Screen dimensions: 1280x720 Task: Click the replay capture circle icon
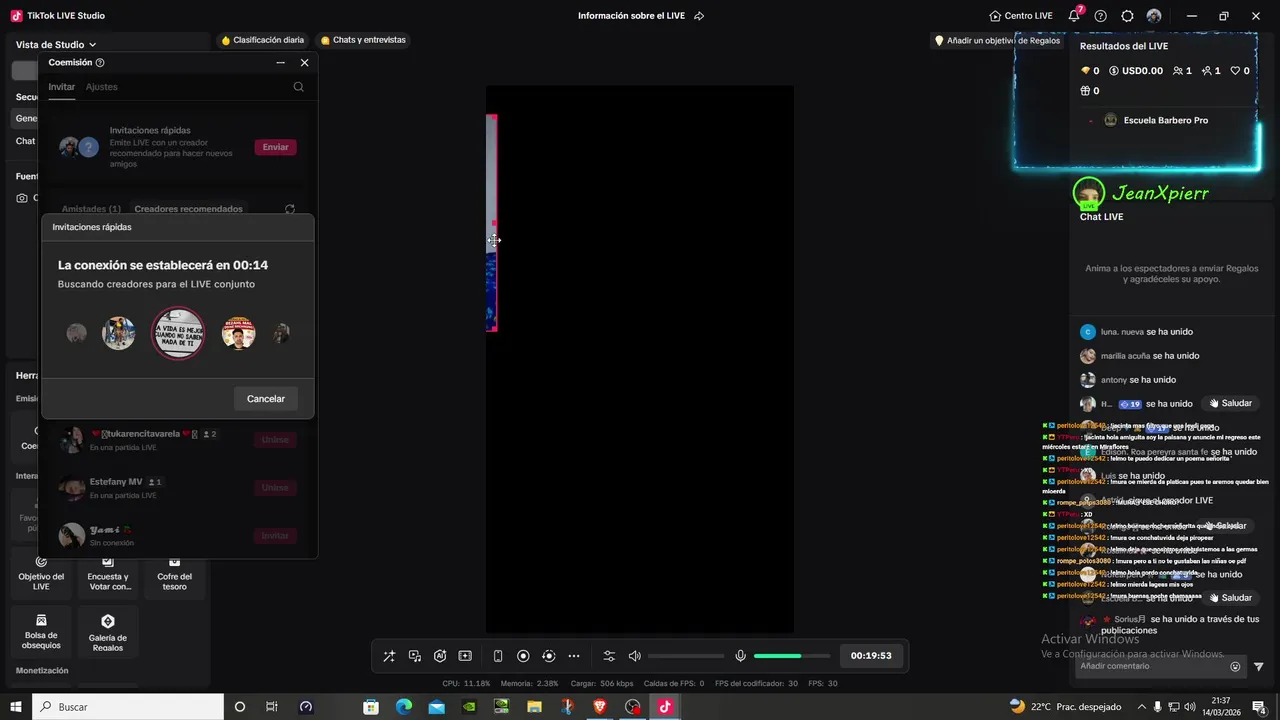pos(548,656)
